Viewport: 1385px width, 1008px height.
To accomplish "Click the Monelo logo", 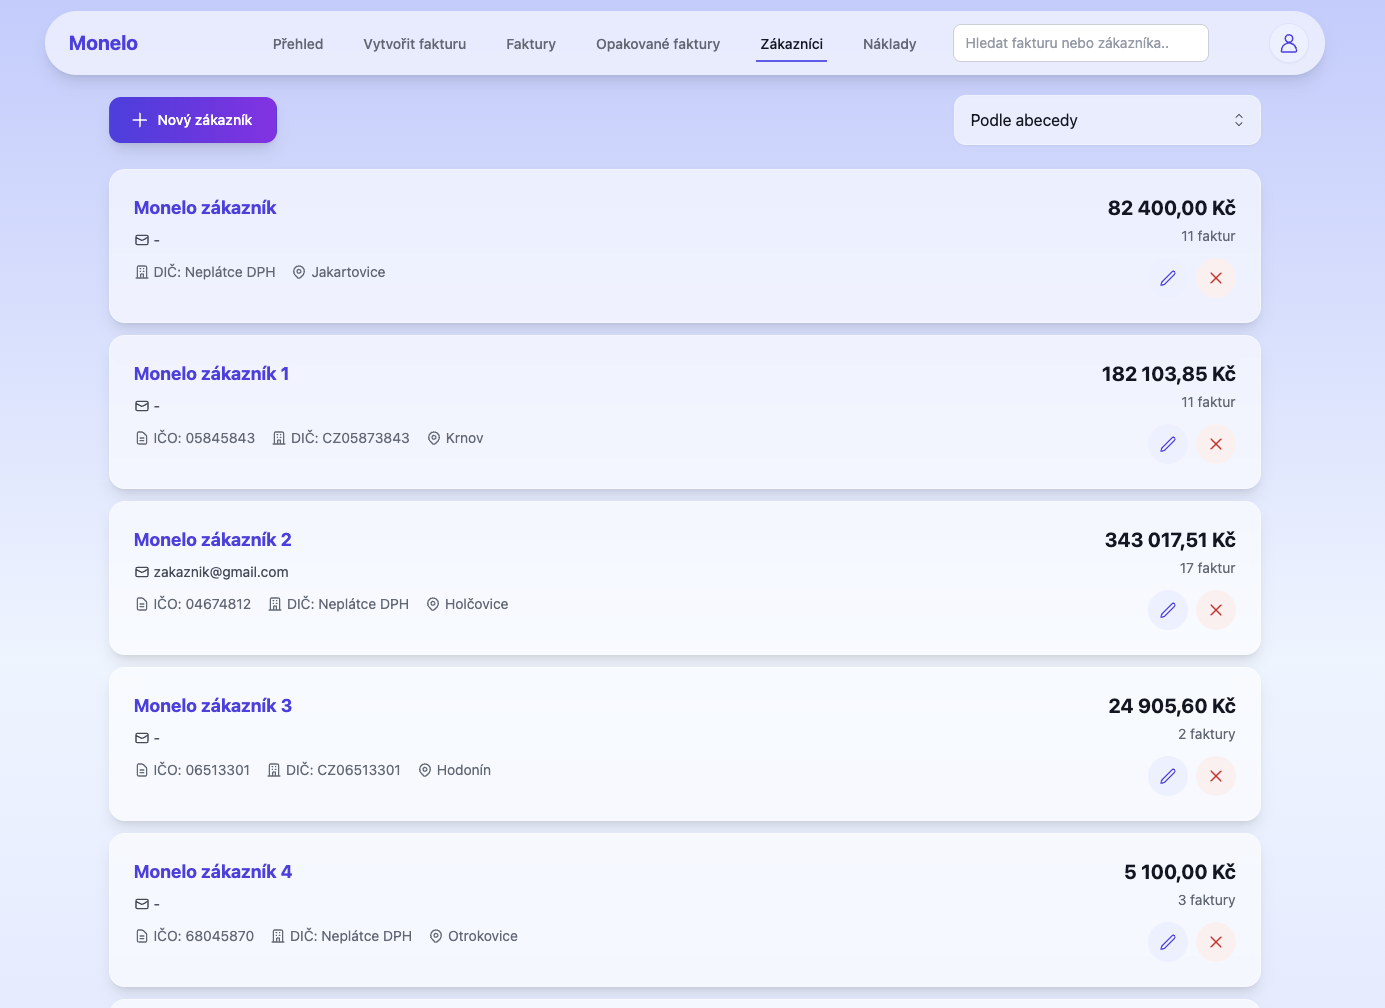I will click(103, 43).
